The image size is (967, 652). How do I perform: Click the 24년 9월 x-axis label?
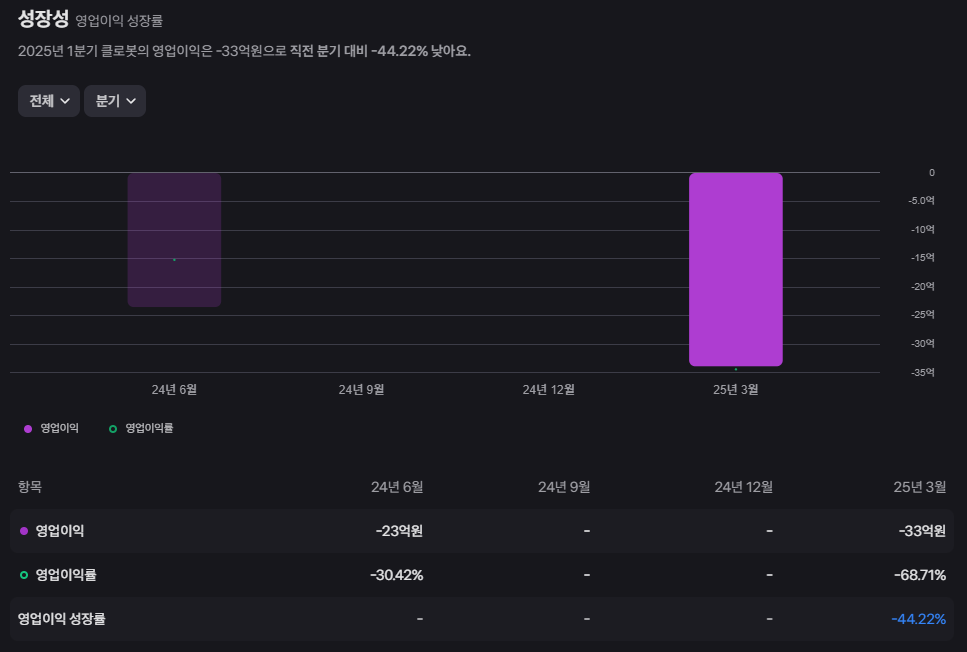pyautogui.click(x=361, y=390)
